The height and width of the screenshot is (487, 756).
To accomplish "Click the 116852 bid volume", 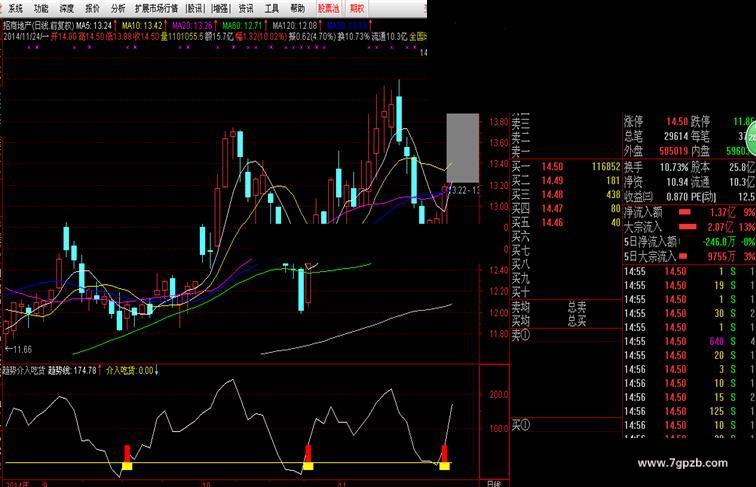I will coord(606,166).
